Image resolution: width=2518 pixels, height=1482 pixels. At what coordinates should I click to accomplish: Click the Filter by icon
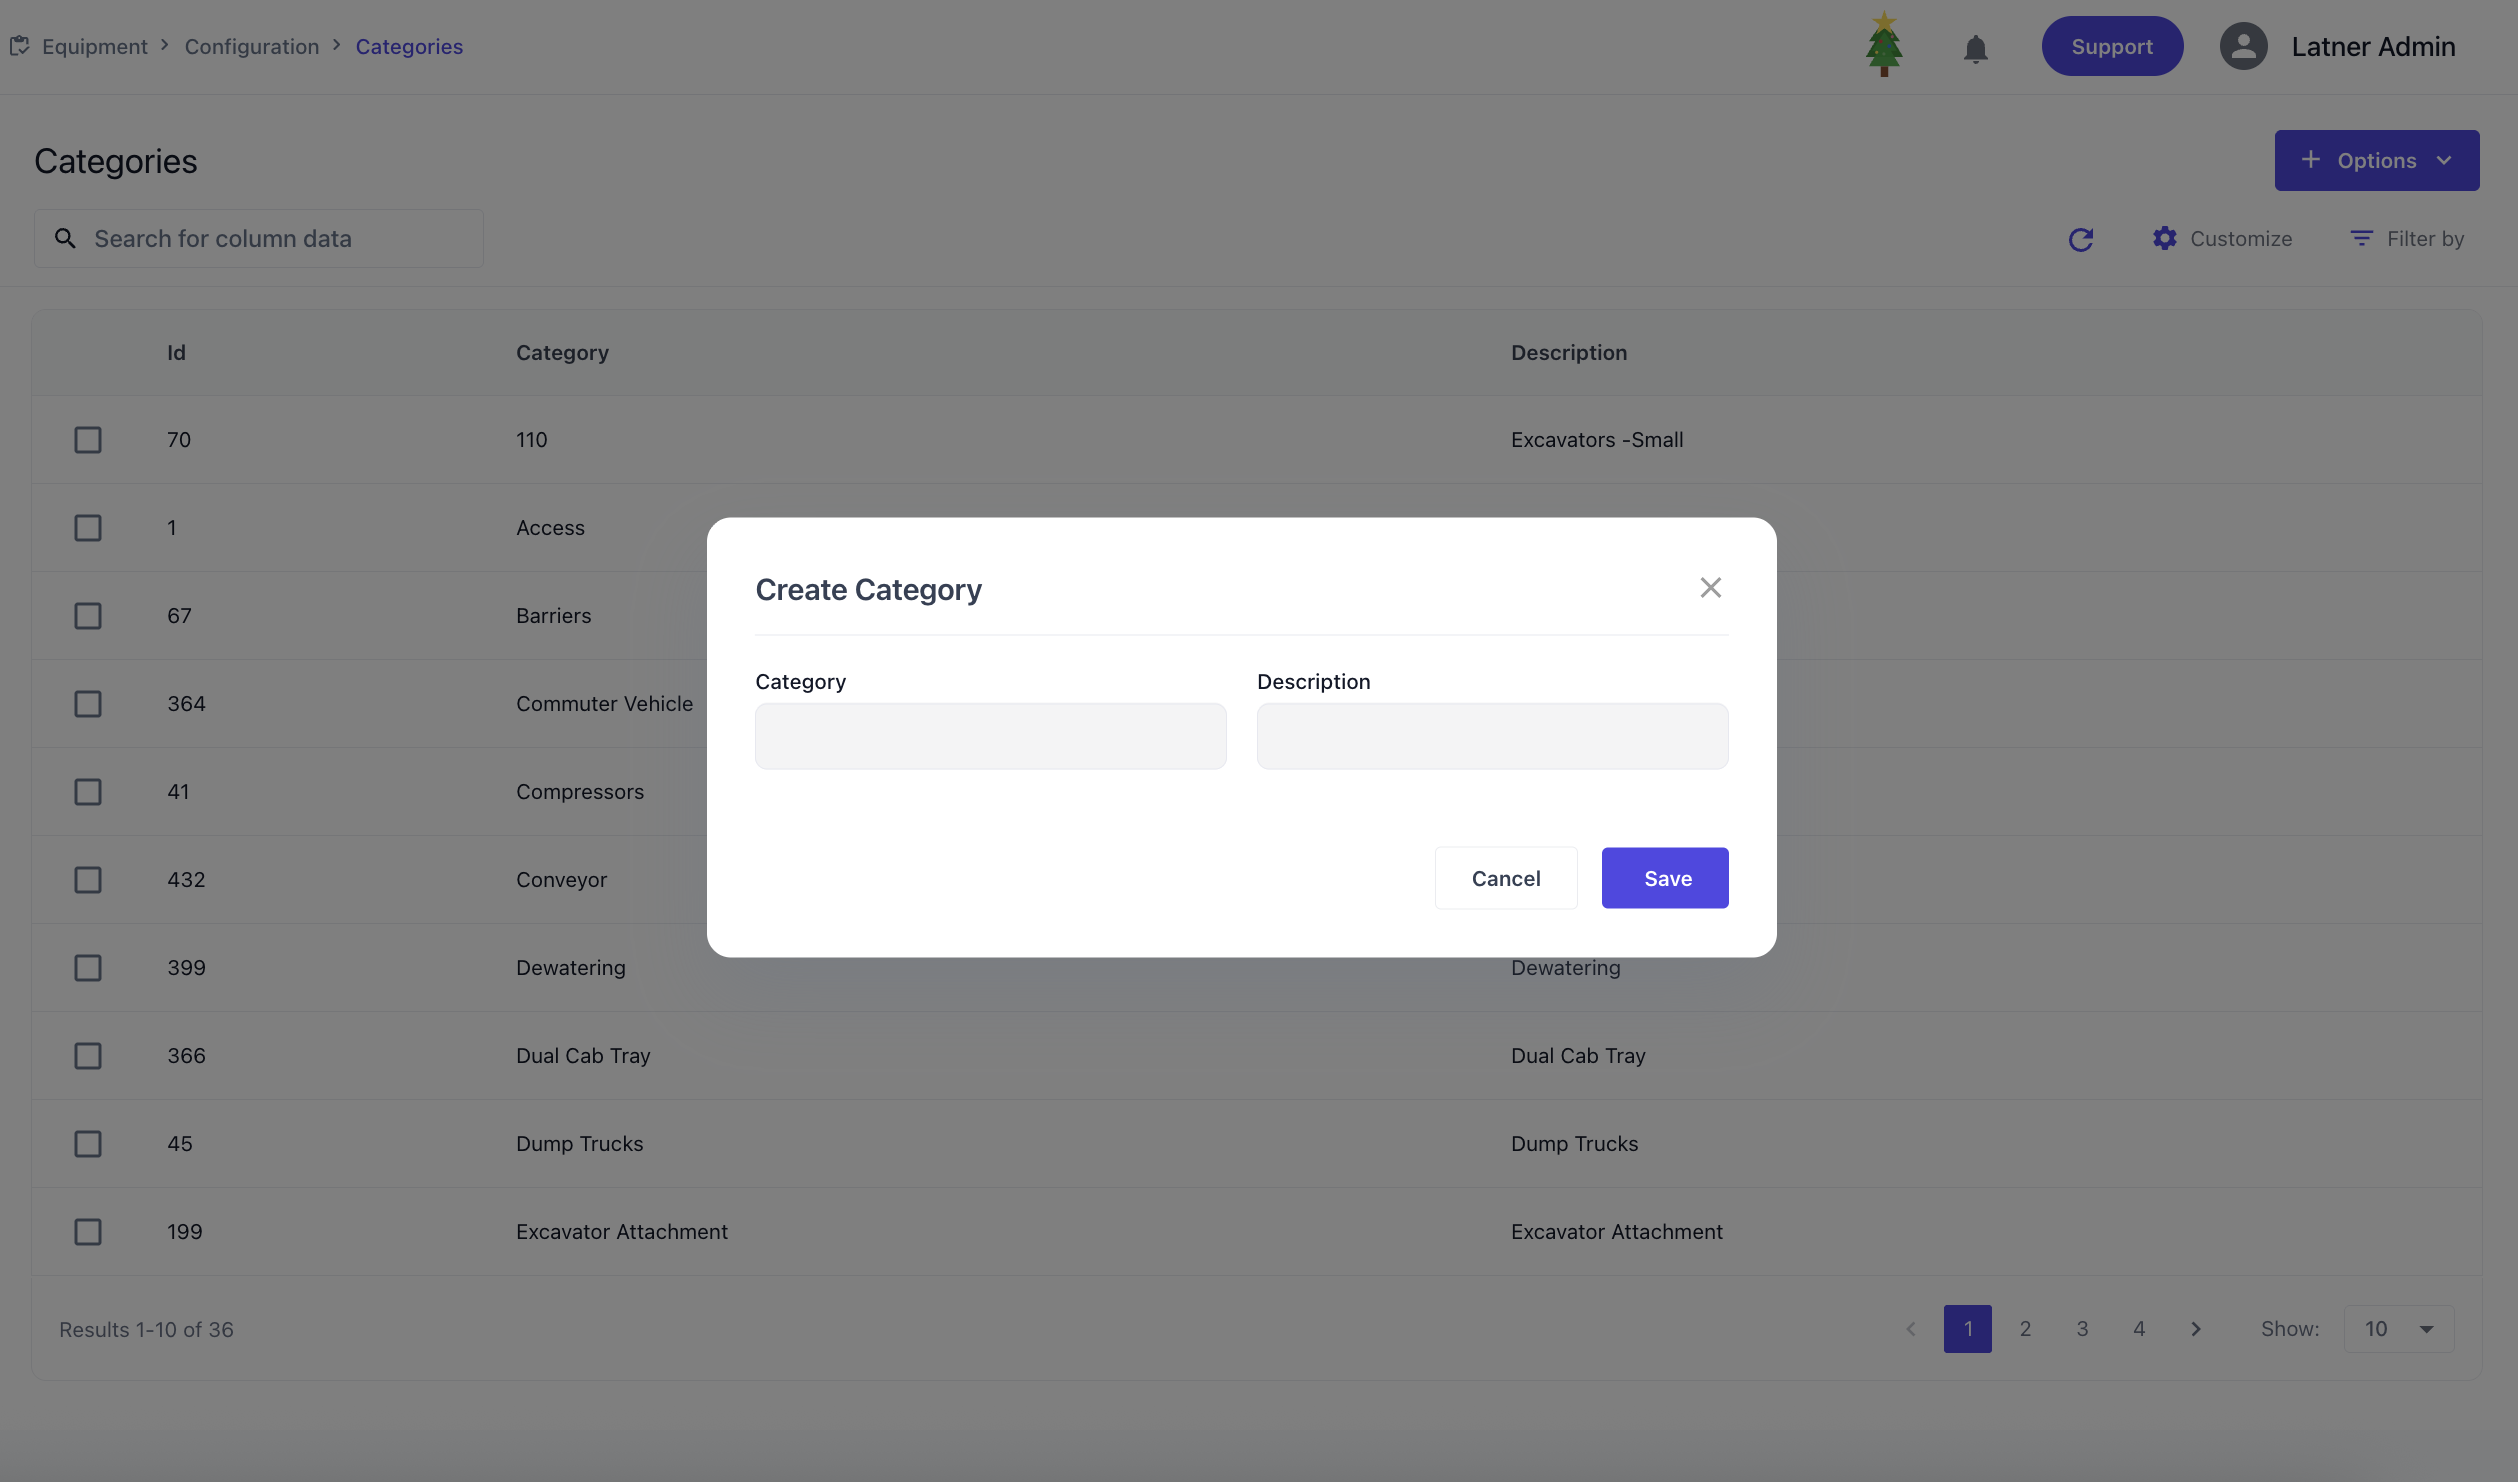2361,238
